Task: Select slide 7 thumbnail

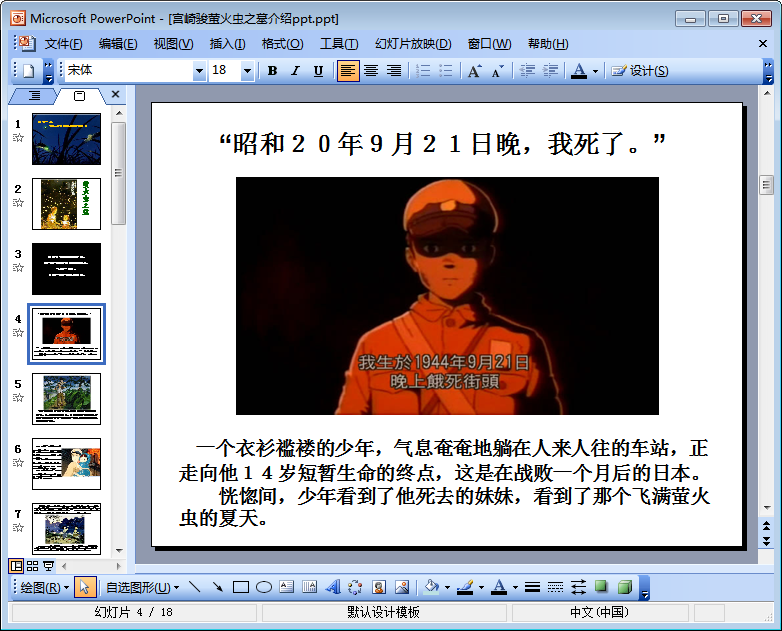Action: click(66, 529)
